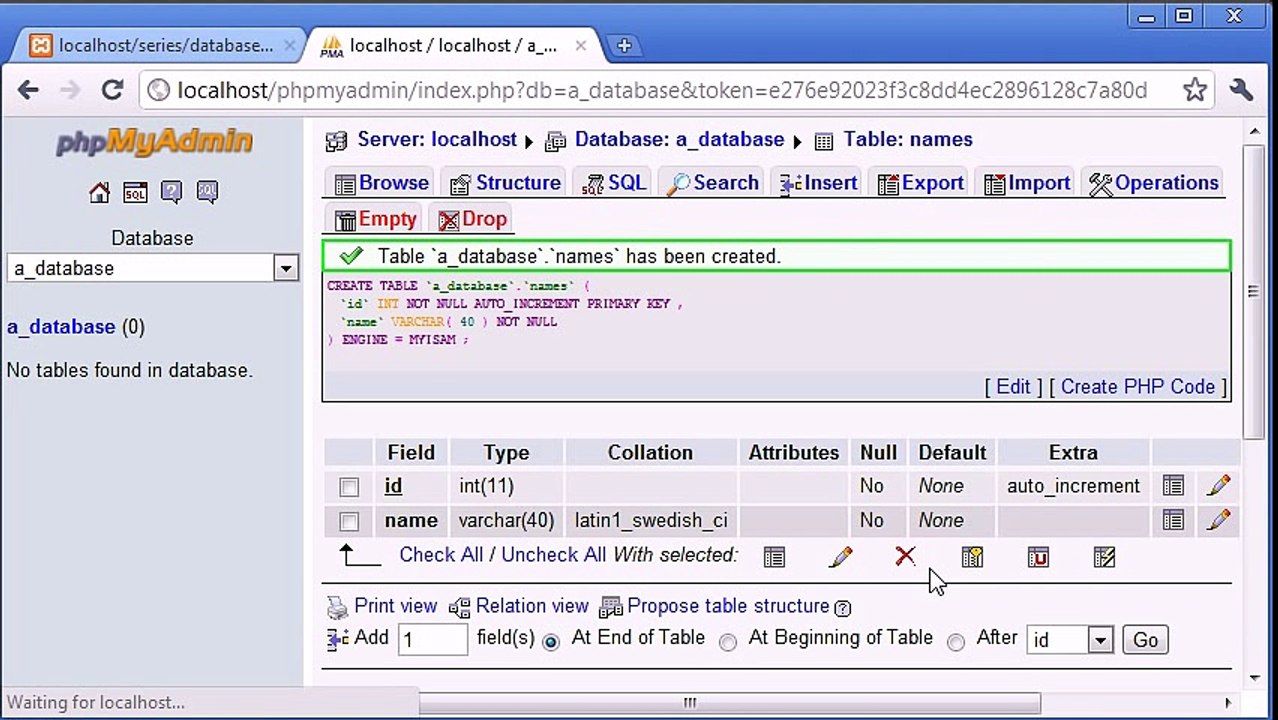Open the Search tab
This screenshot has height=720, width=1278.
tap(713, 183)
